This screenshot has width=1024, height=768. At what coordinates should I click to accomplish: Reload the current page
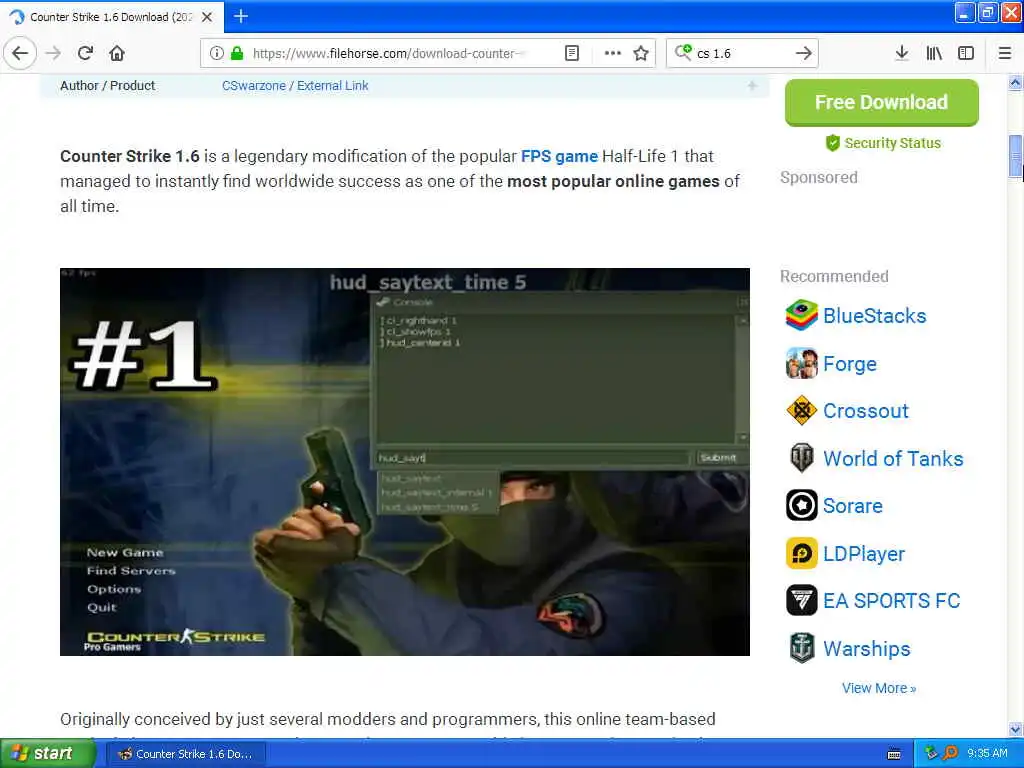[85, 53]
